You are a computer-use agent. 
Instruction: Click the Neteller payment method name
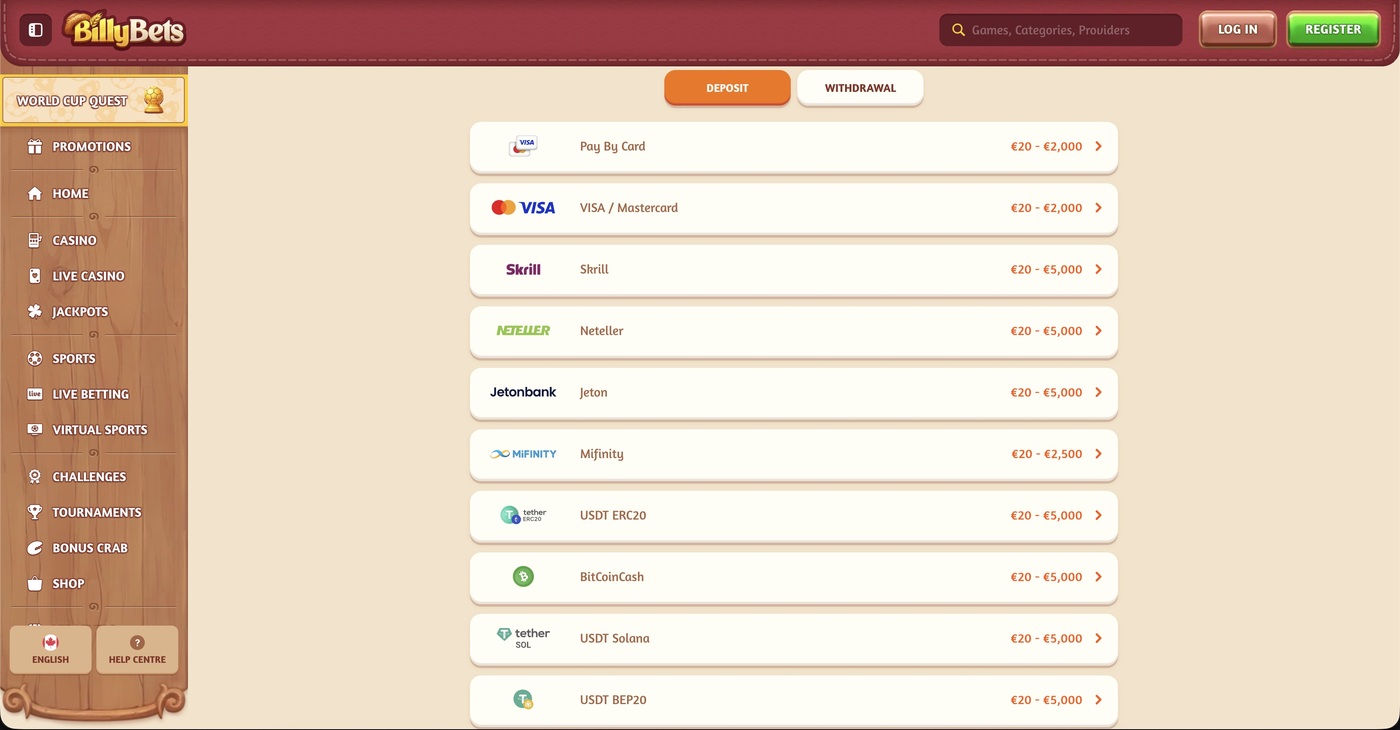[x=601, y=331]
